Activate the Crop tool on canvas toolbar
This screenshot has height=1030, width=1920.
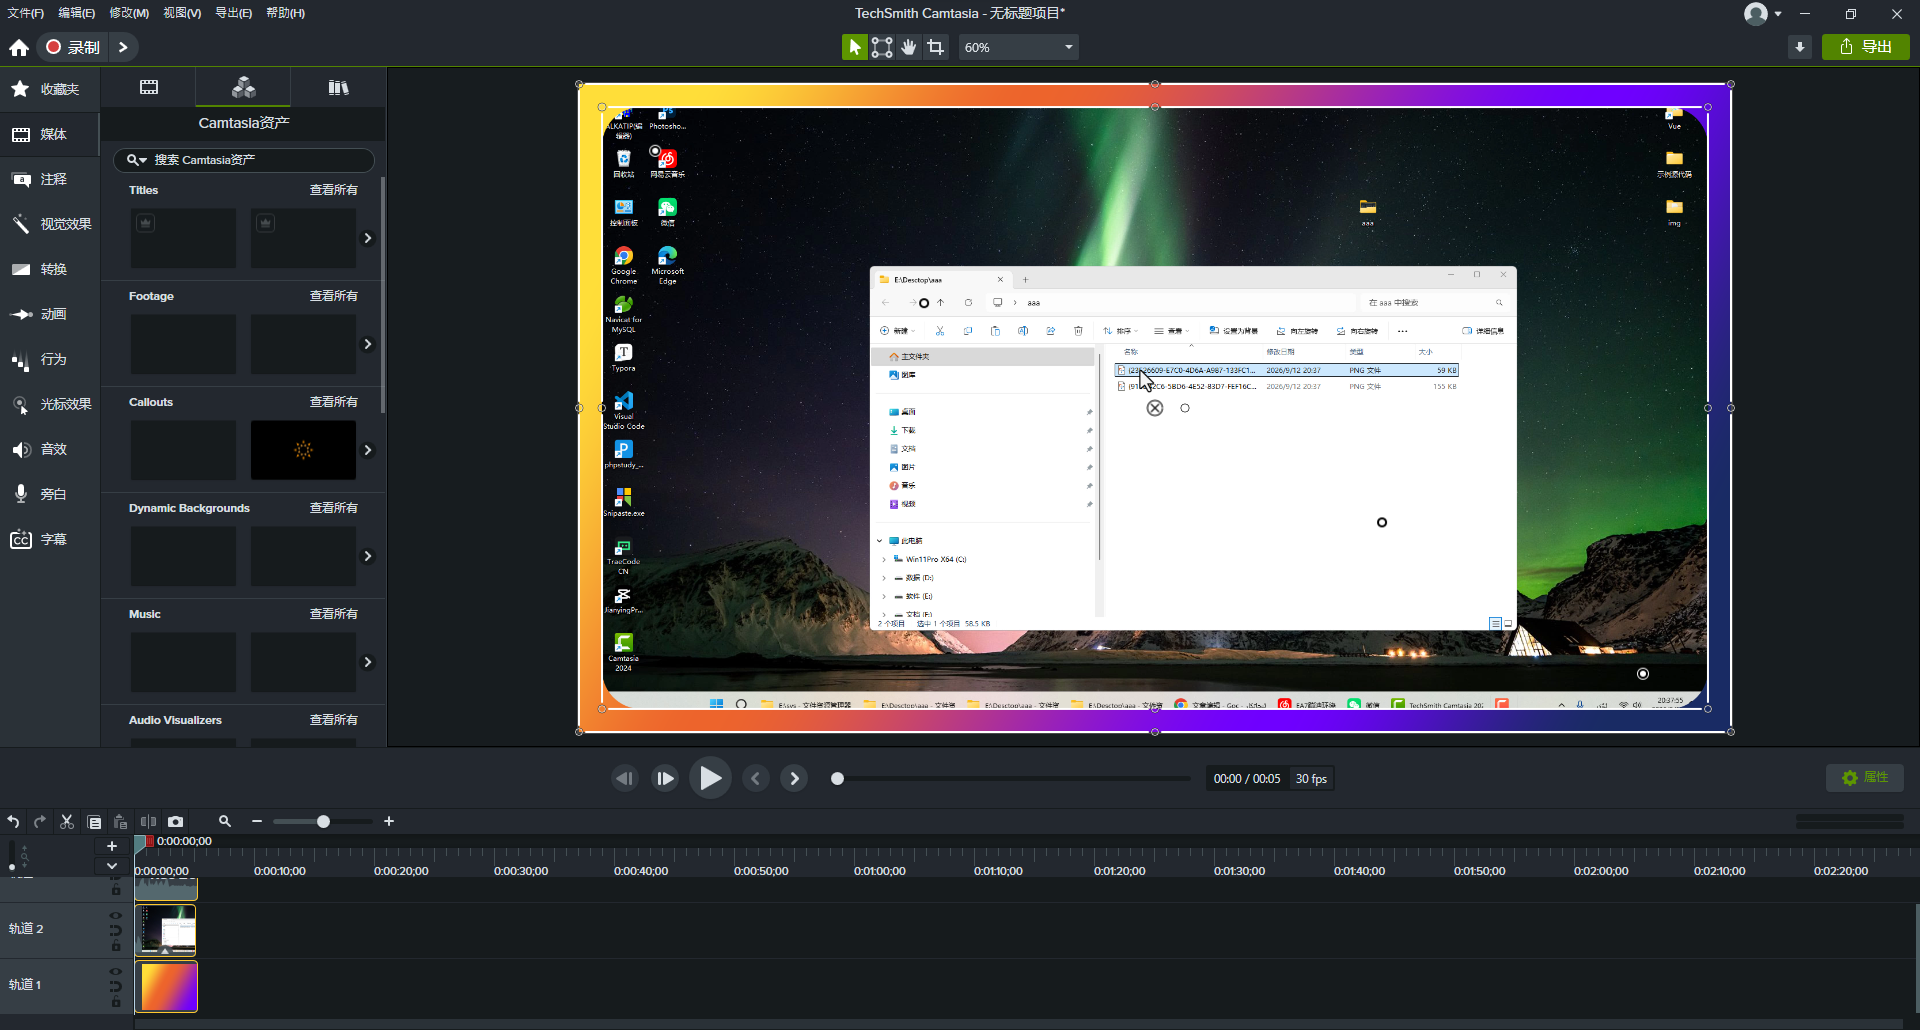click(x=935, y=47)
